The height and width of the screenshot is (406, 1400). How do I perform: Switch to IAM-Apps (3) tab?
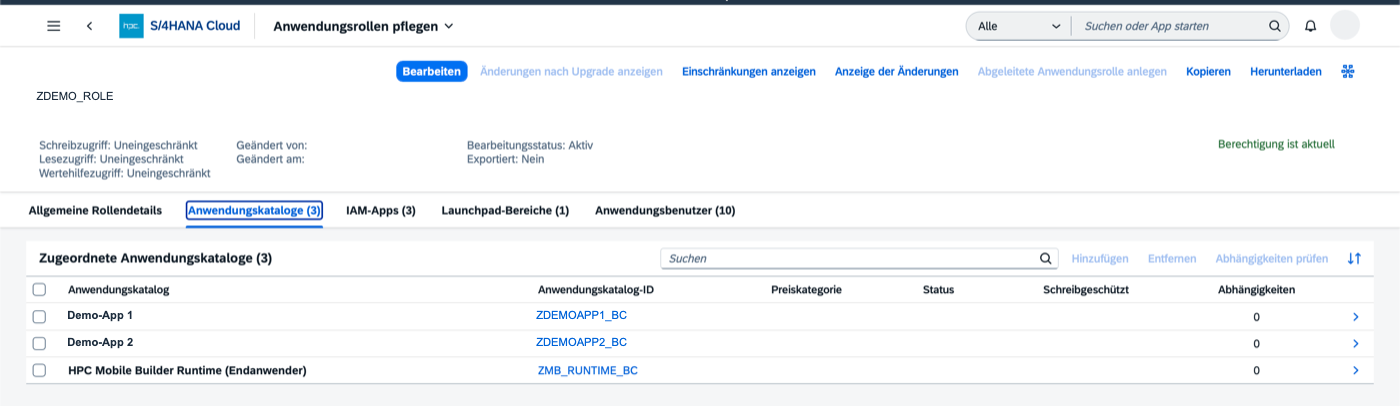coord(380,210)
